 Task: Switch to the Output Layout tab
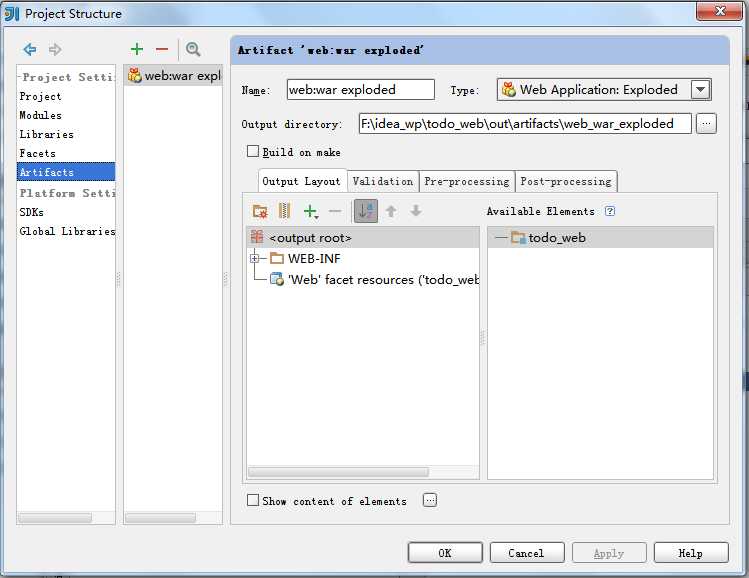tap(301, 181)
